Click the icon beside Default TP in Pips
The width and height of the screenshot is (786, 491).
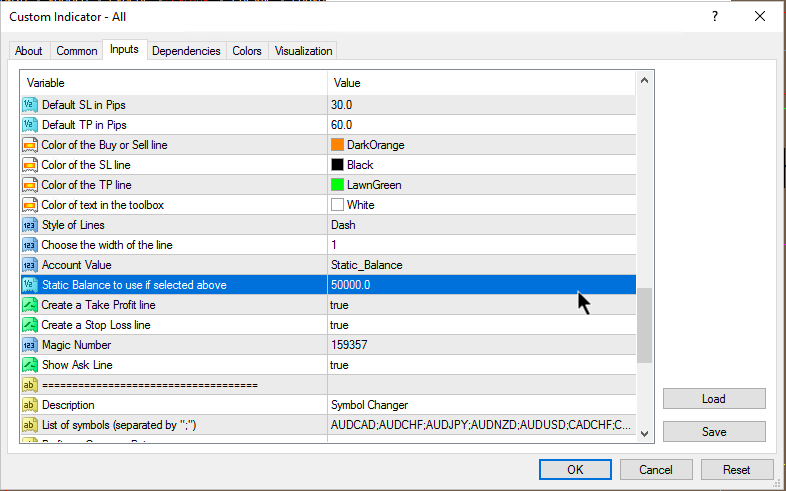(30, 125)
